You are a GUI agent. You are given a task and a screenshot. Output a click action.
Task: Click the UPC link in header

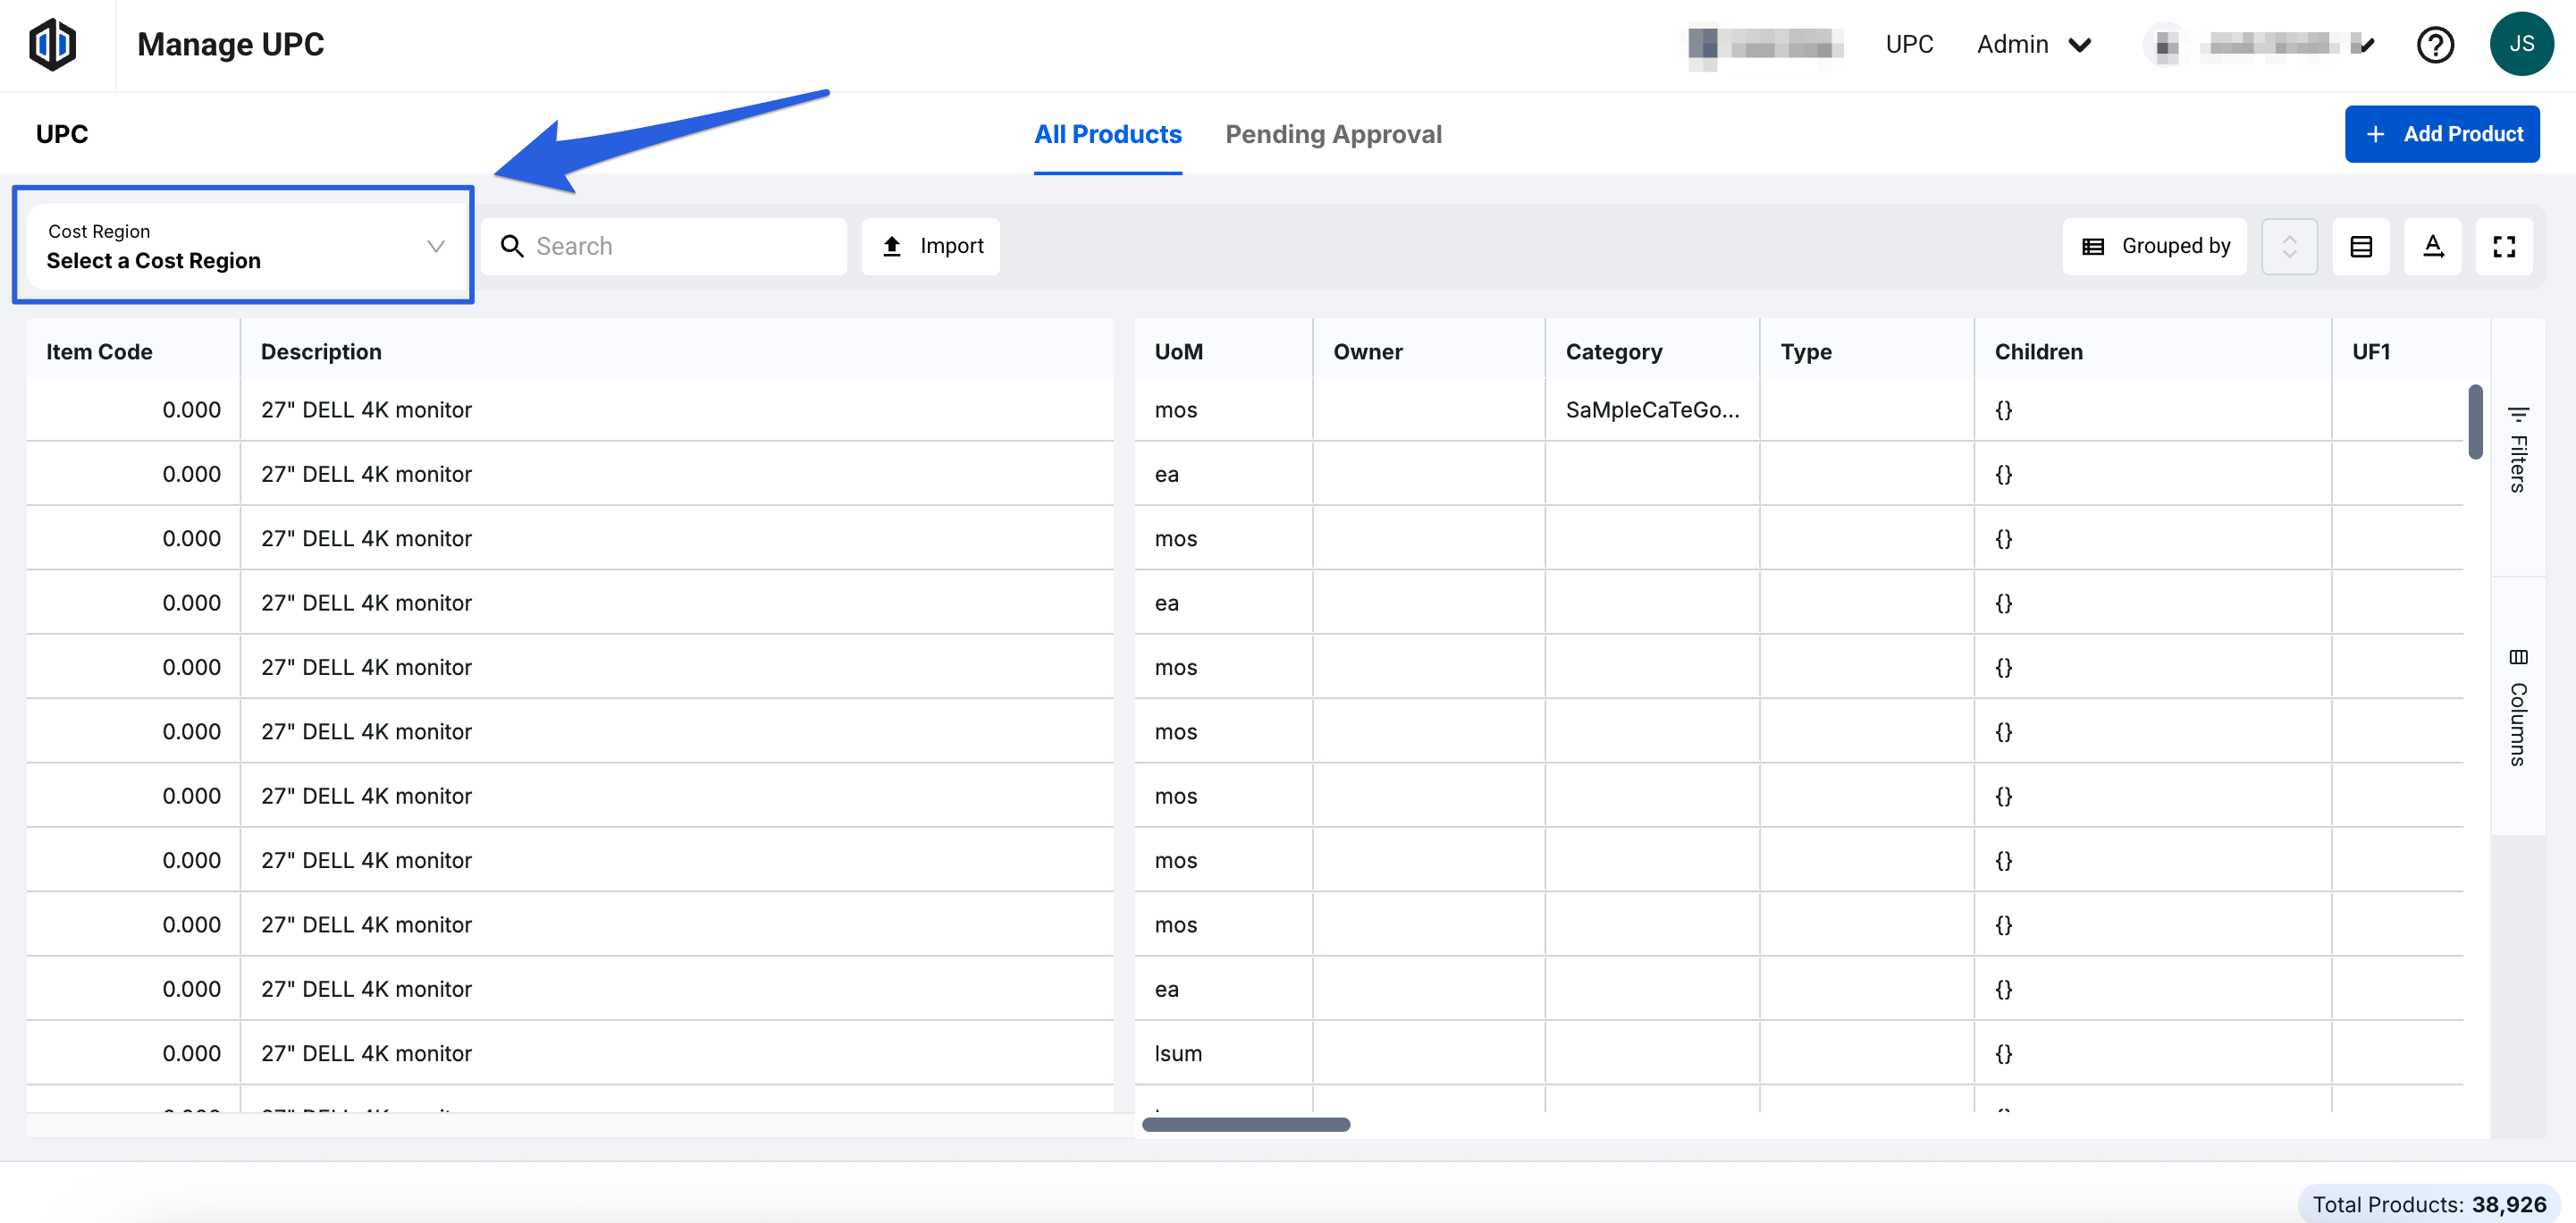click(x=1908, y=45)
